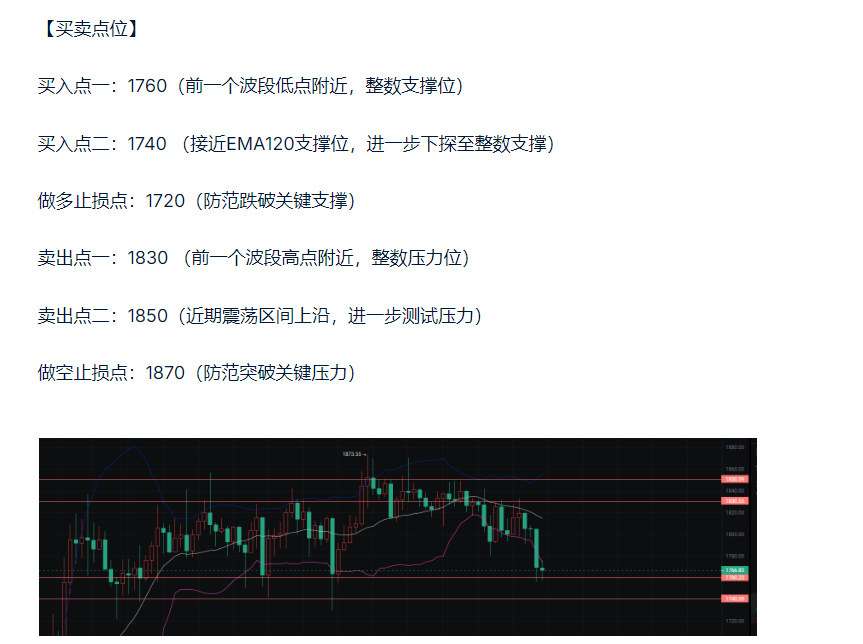Click the 1740.59 red price tag
This screenshot has height=644, width=863.
pos(735,598)
